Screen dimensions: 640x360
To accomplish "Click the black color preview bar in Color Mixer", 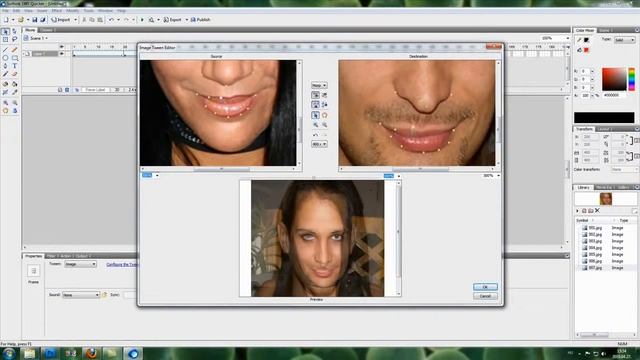I will pos(604,118).
